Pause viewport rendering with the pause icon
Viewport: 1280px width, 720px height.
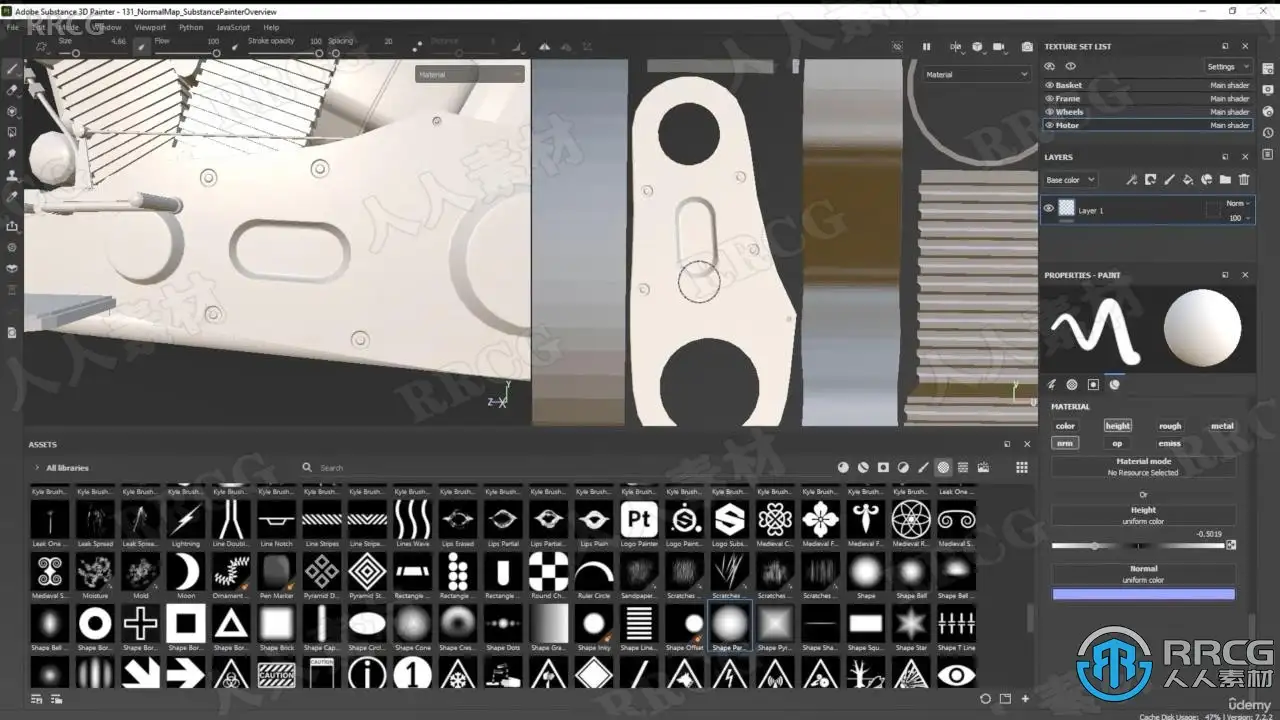click(926, 47)
